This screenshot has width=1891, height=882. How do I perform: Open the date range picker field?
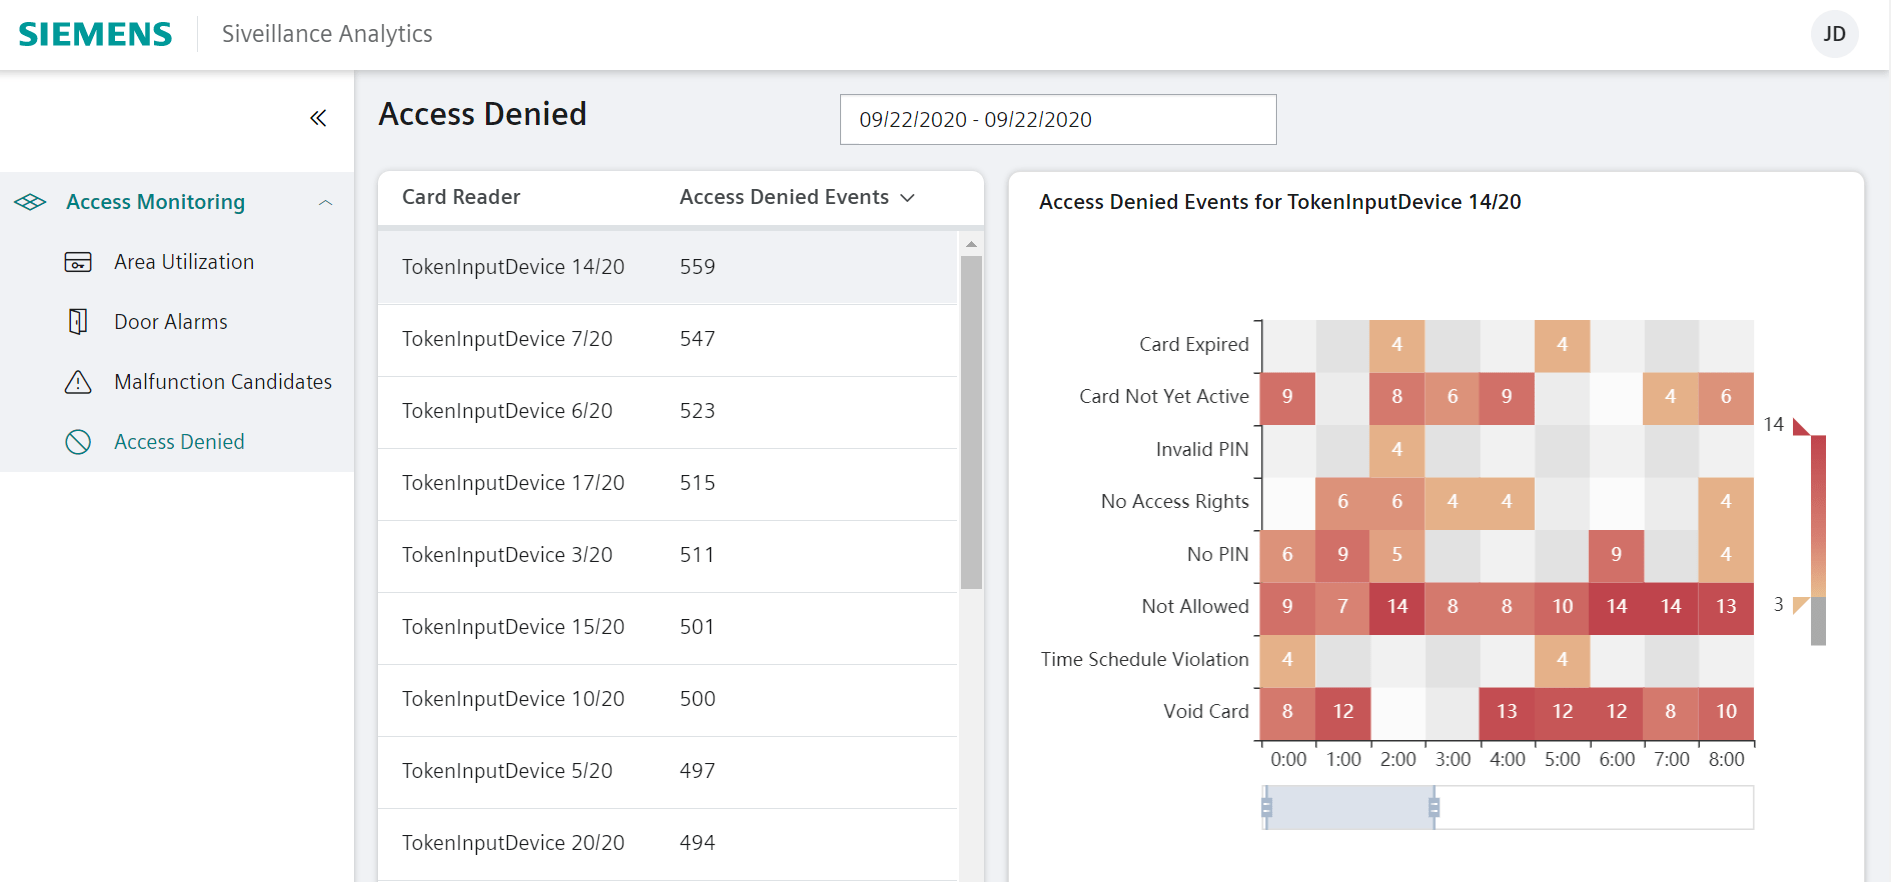tap(1057, 120)
